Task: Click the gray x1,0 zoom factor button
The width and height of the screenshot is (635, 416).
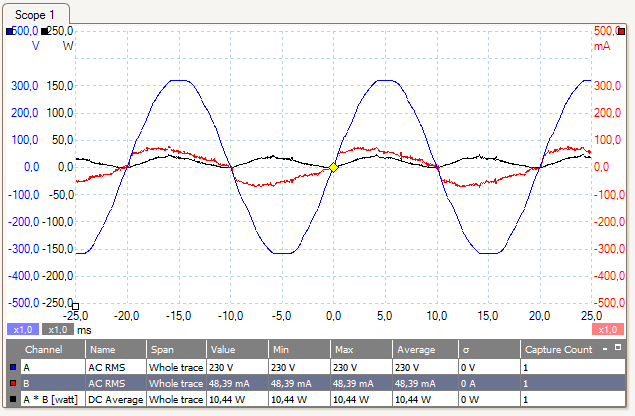Action: tap(57, 329)
